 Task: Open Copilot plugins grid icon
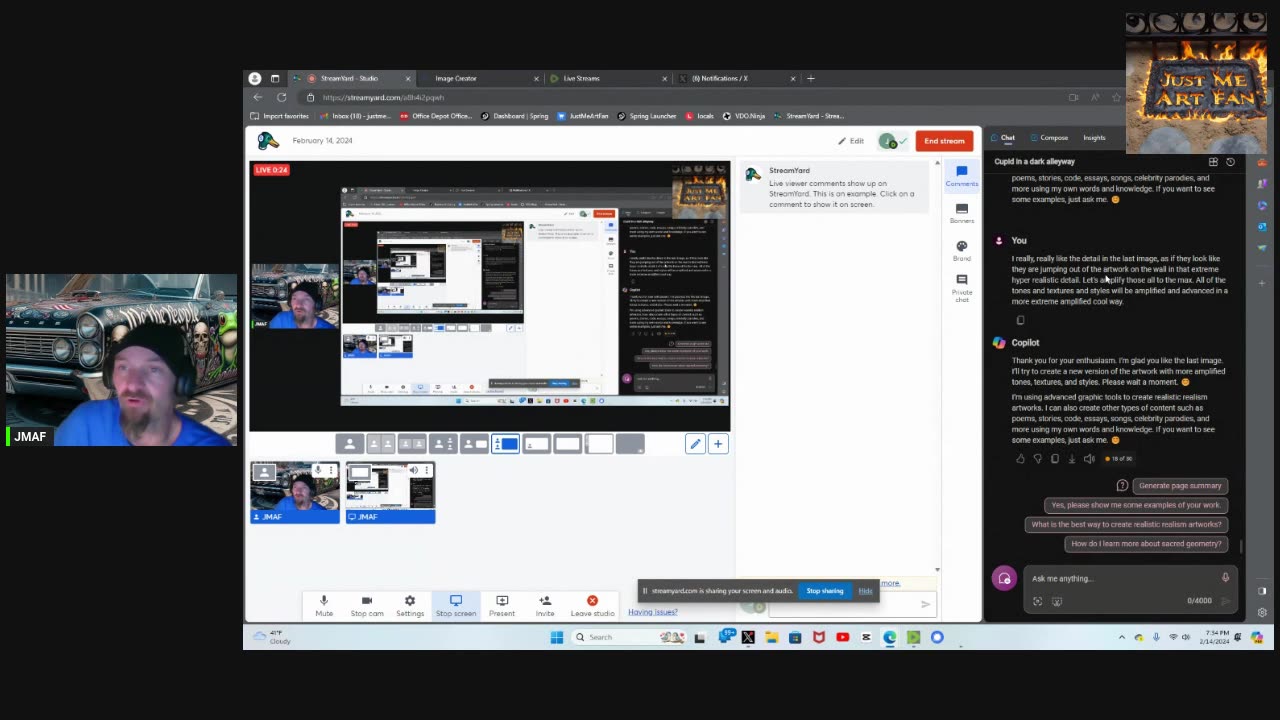click(1213, 162)
